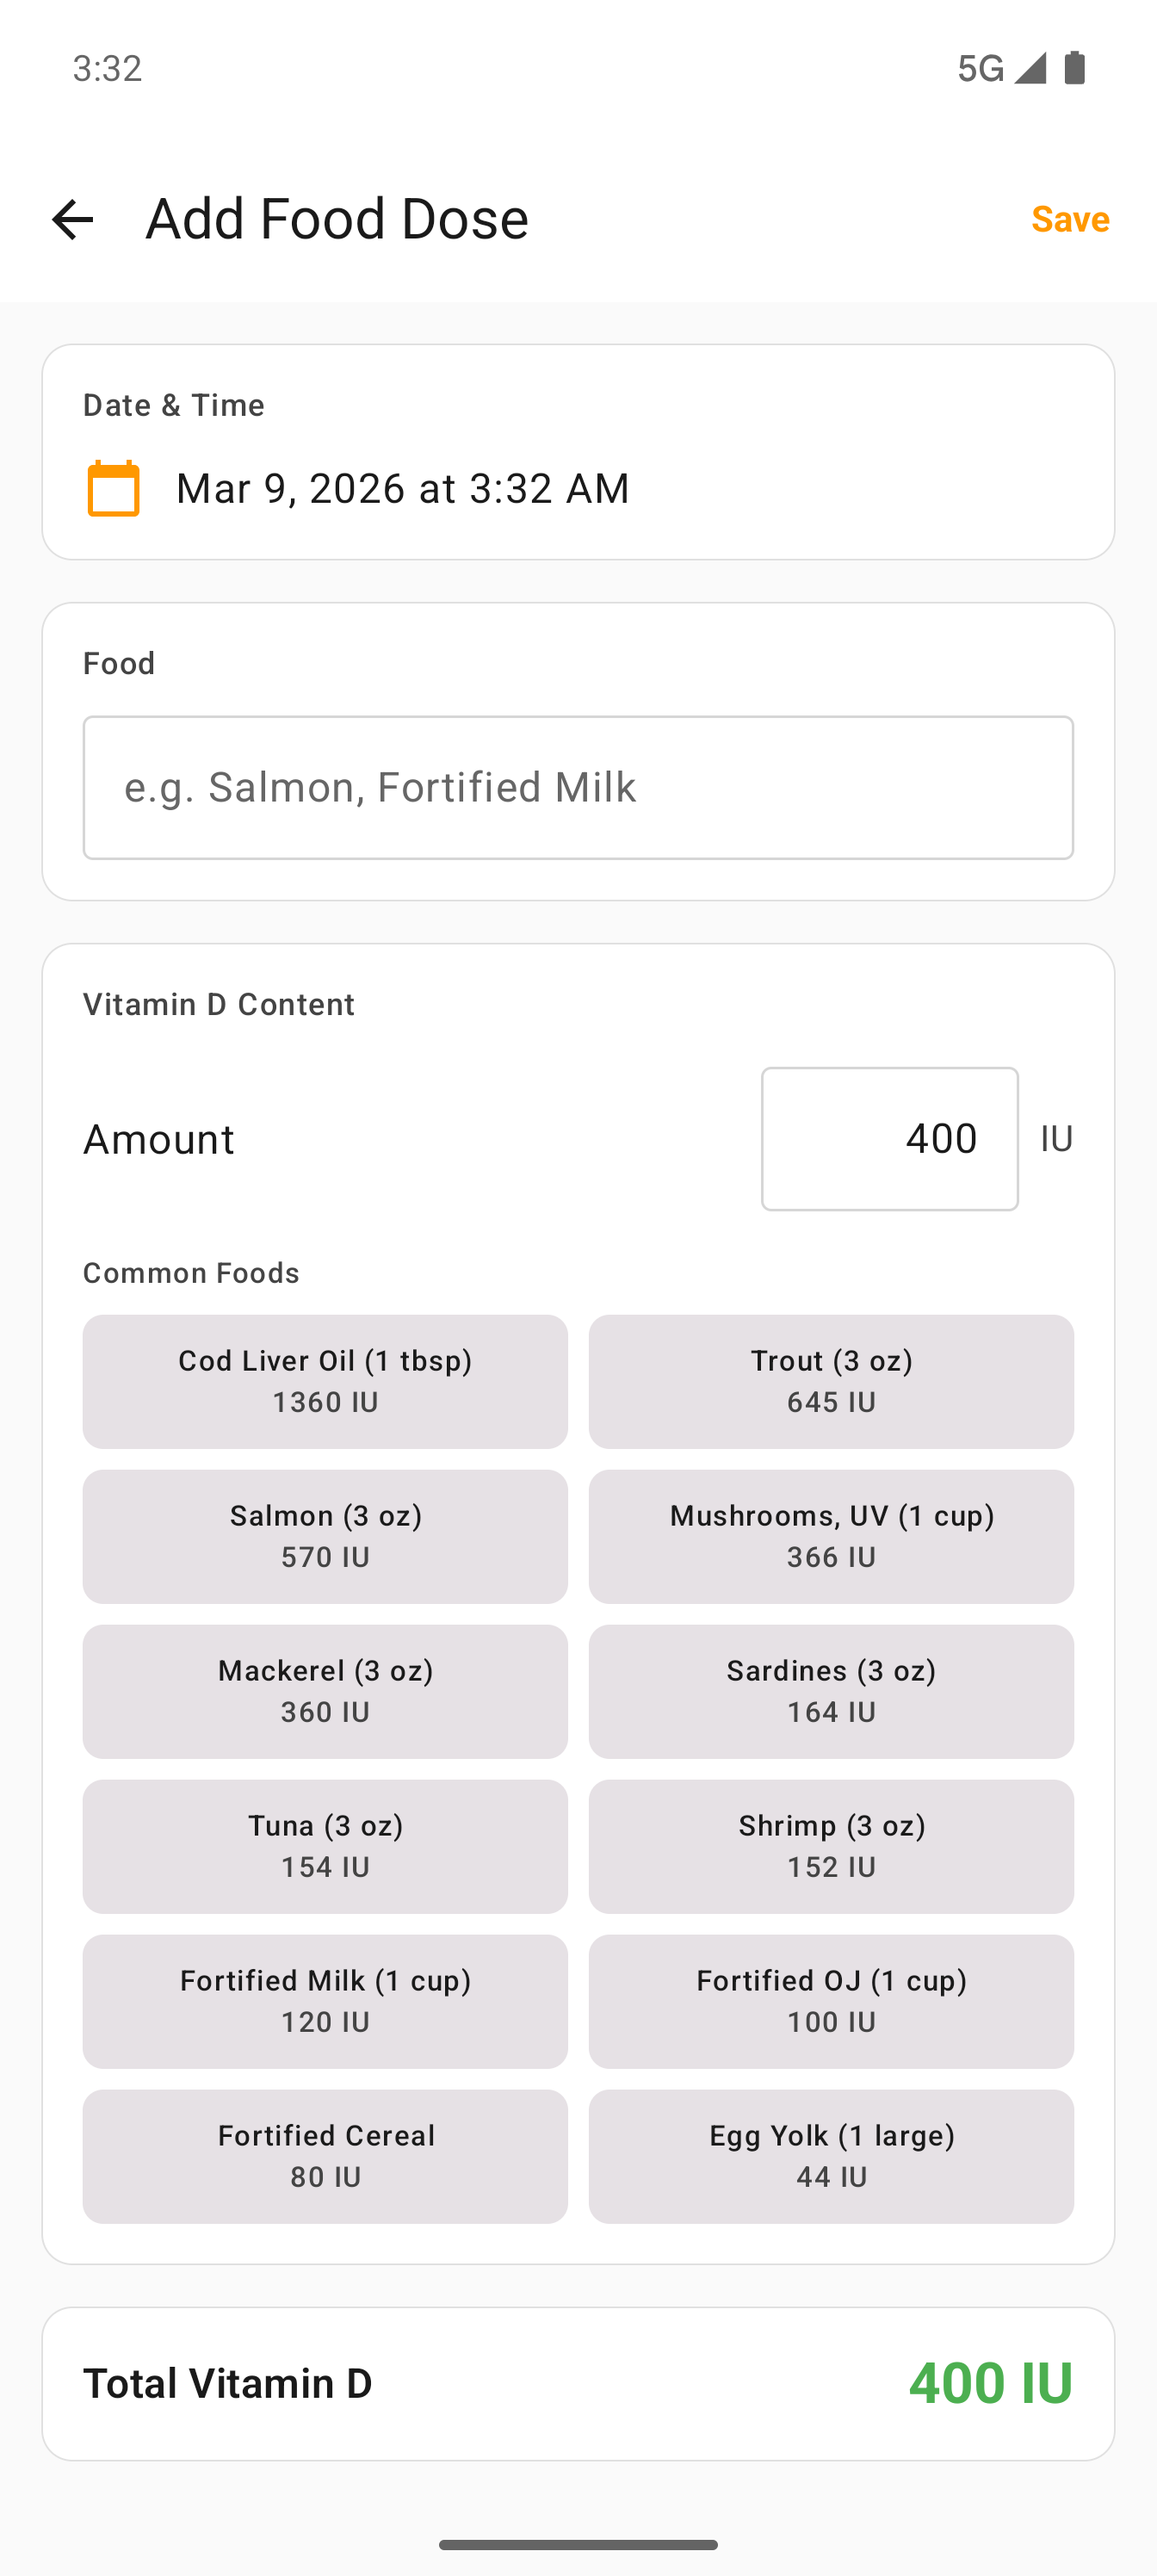Tap the battery status icon
1157x2576 pixels.
tap(1075, 68)
